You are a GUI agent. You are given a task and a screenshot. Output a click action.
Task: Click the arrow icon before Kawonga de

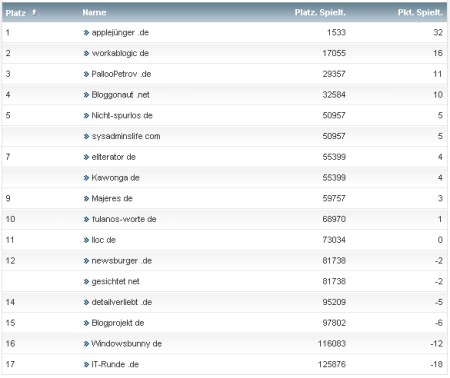pyautogui.click(x=86, y=178)
